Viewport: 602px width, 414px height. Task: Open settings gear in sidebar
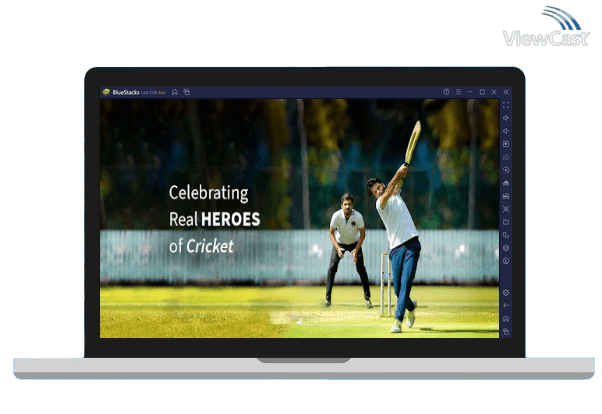tap(506, 293)
